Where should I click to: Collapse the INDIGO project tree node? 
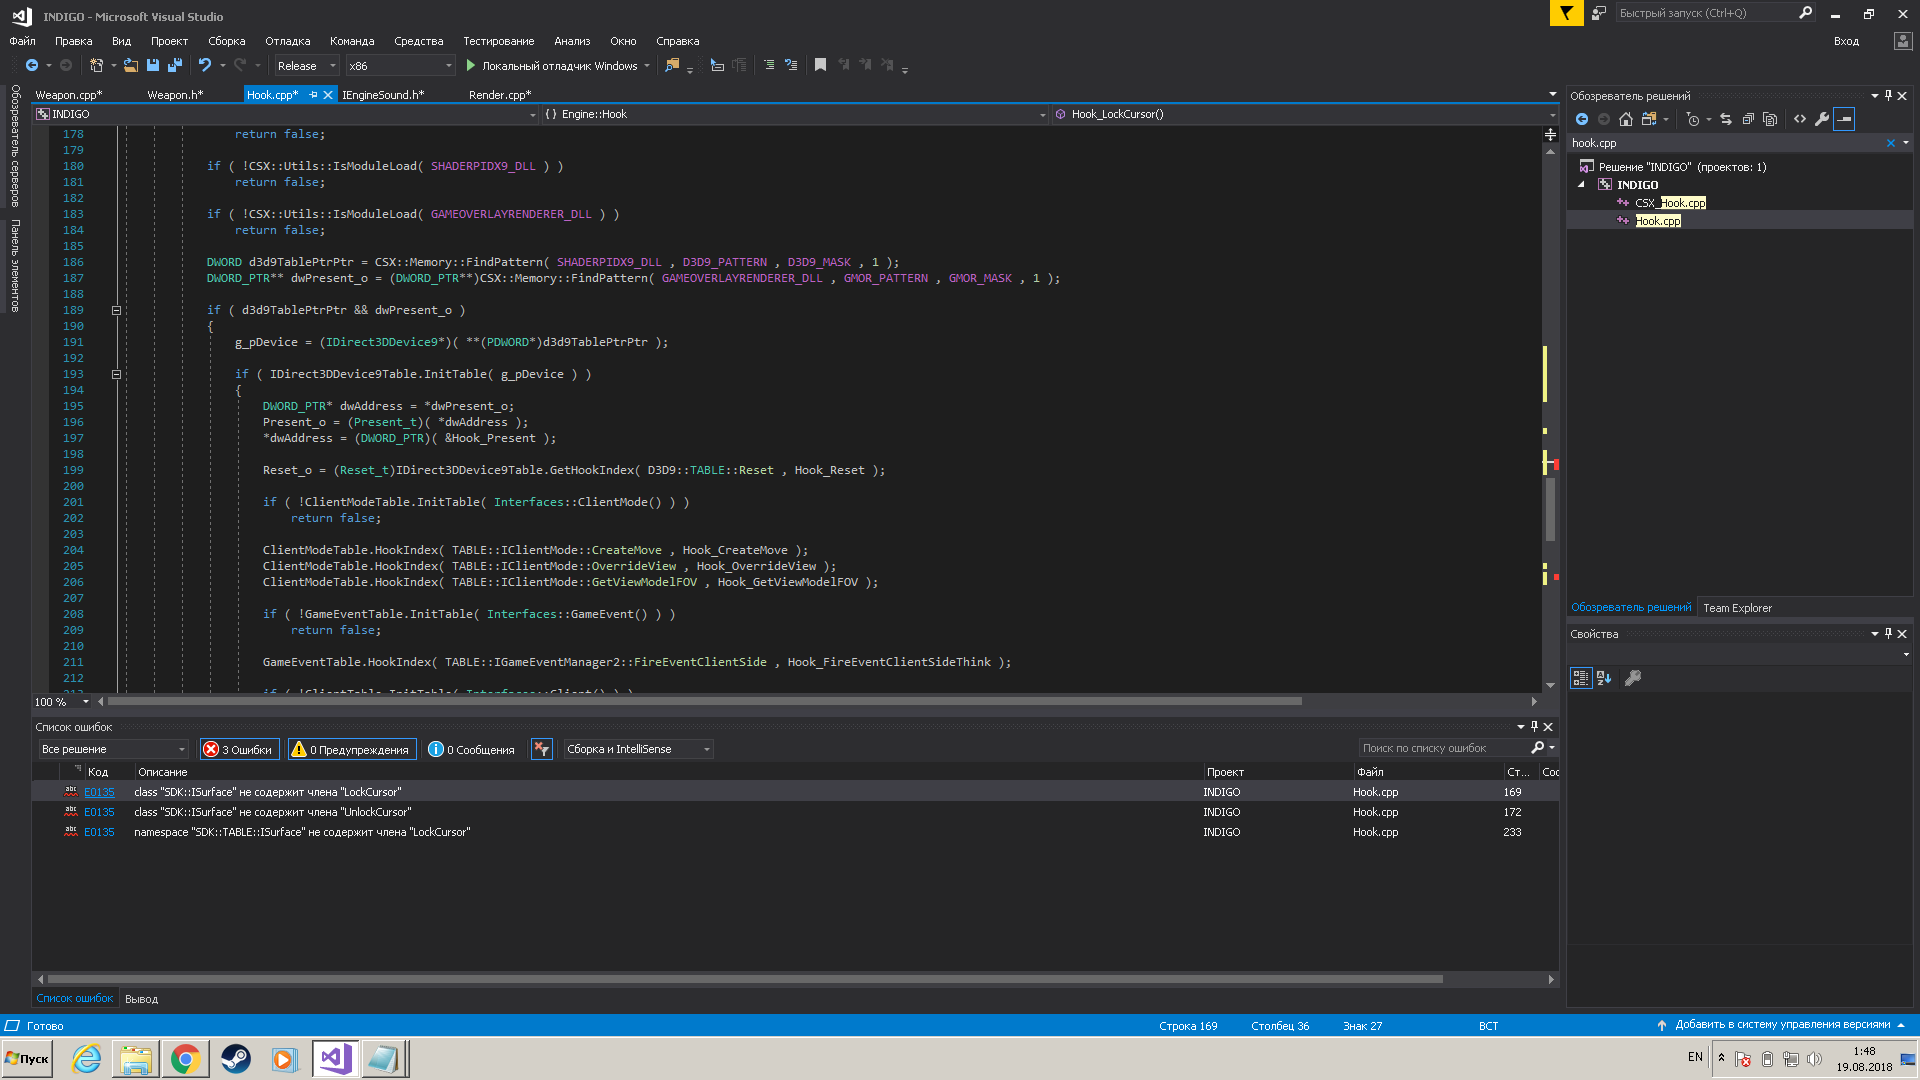1582,185
